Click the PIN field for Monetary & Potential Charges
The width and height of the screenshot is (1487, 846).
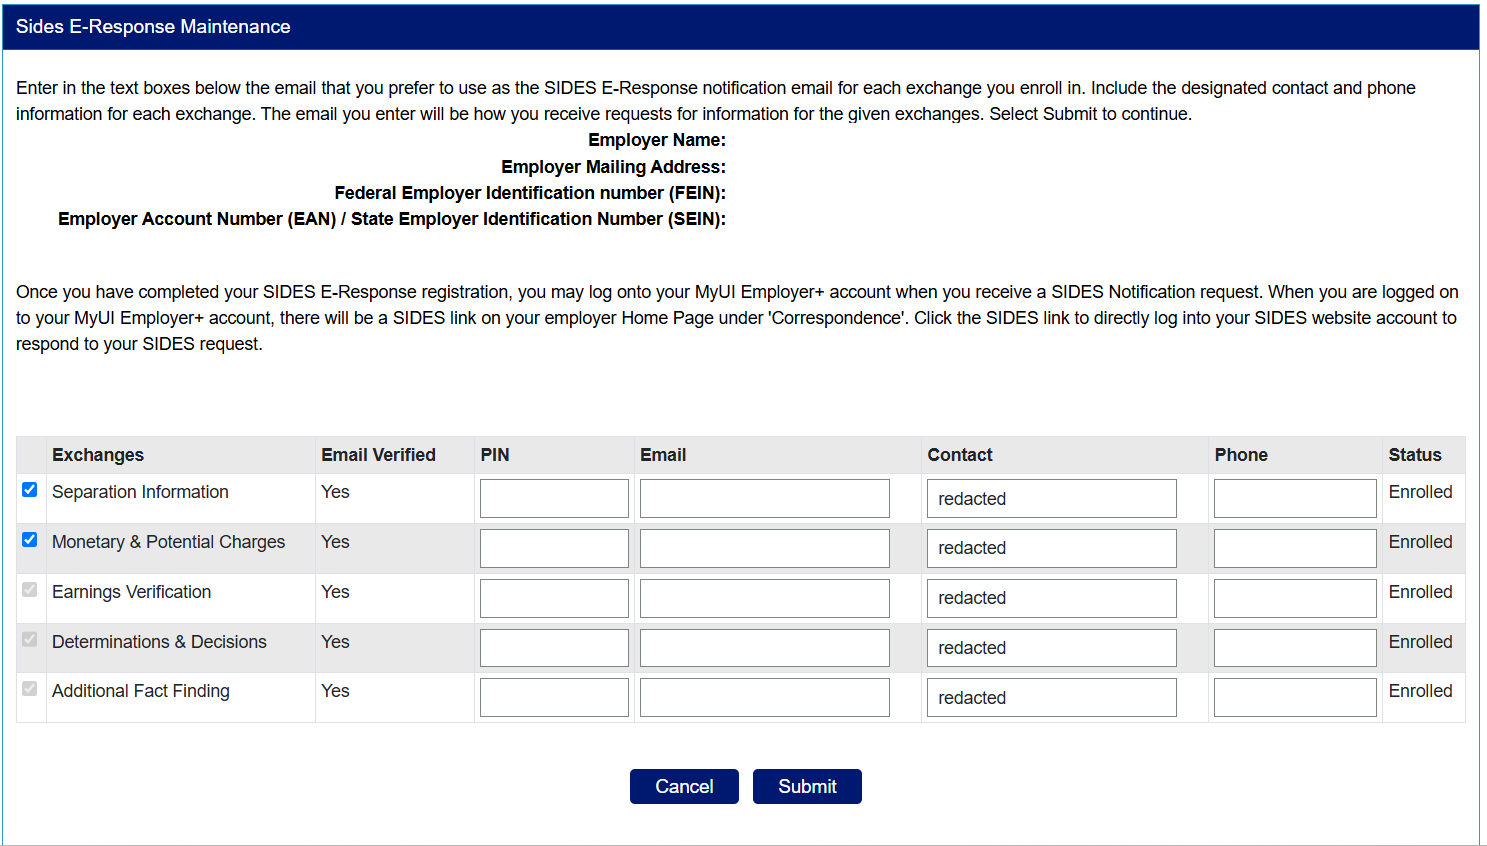click(554, 548)
